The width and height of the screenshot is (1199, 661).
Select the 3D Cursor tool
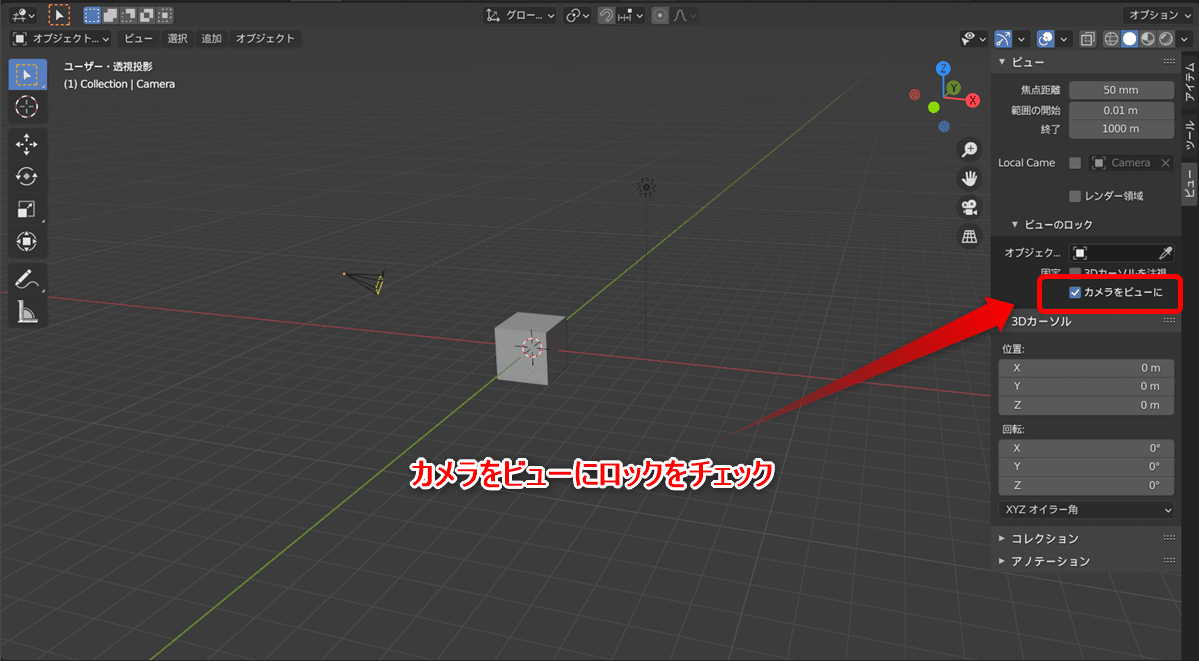(x=27, y=106)
